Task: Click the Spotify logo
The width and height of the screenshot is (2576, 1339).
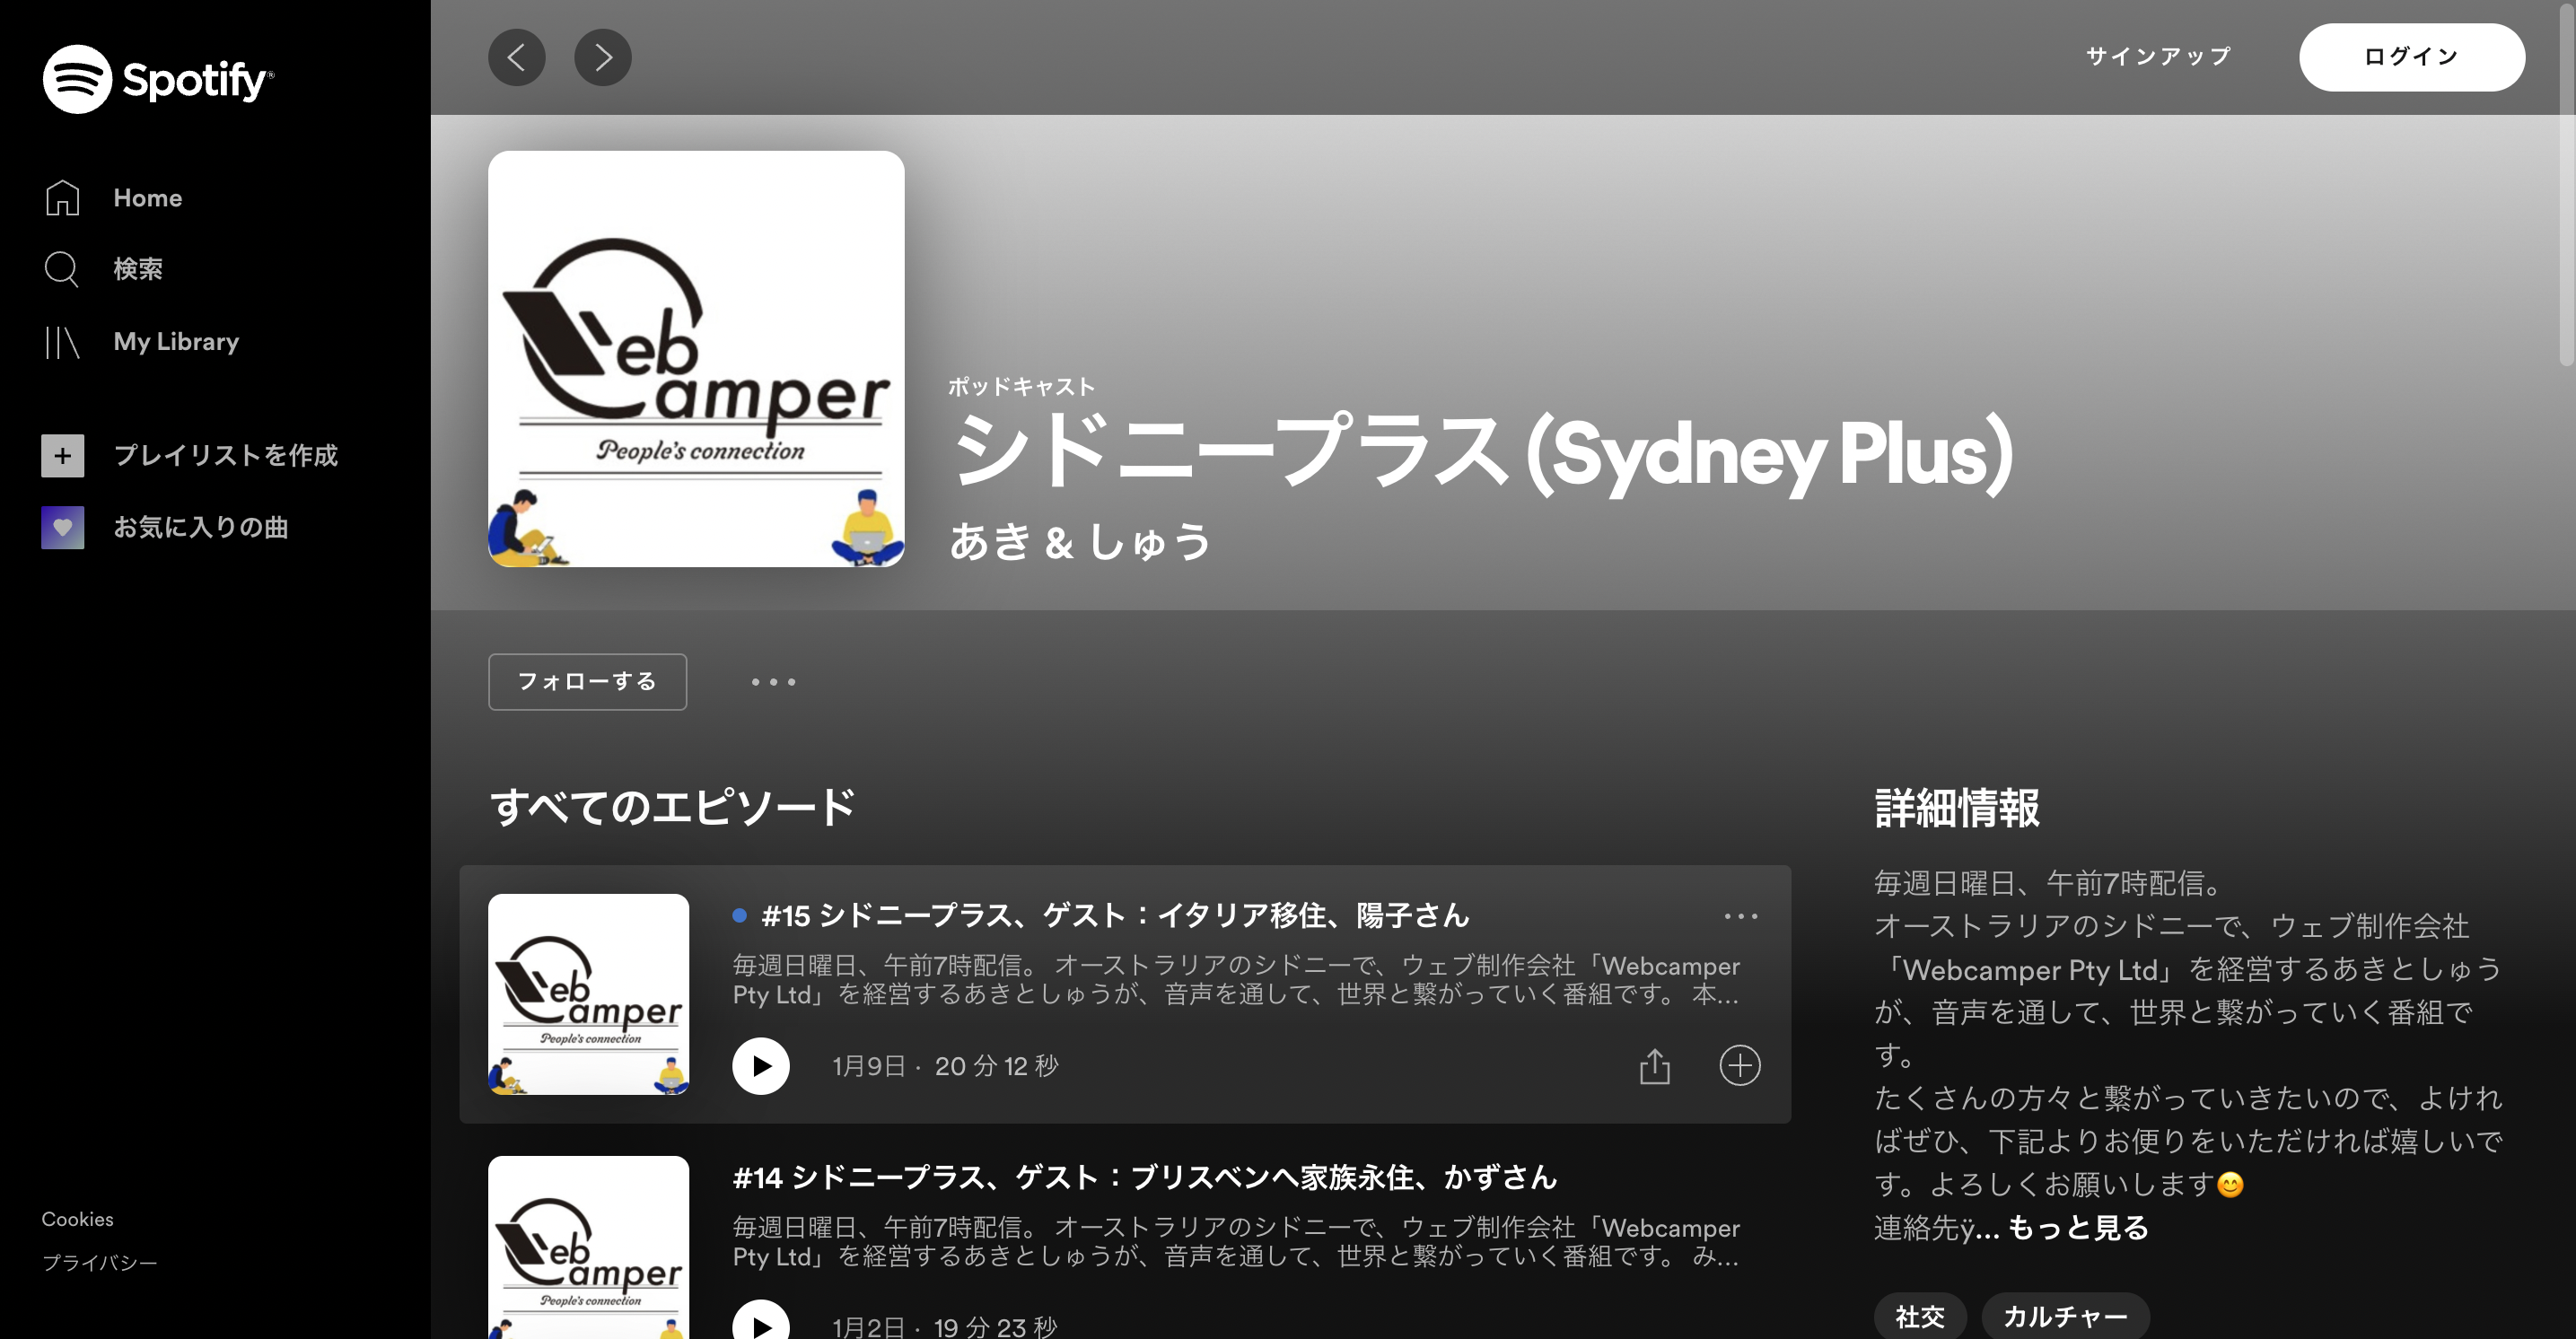Action: (x=158, y=79)
